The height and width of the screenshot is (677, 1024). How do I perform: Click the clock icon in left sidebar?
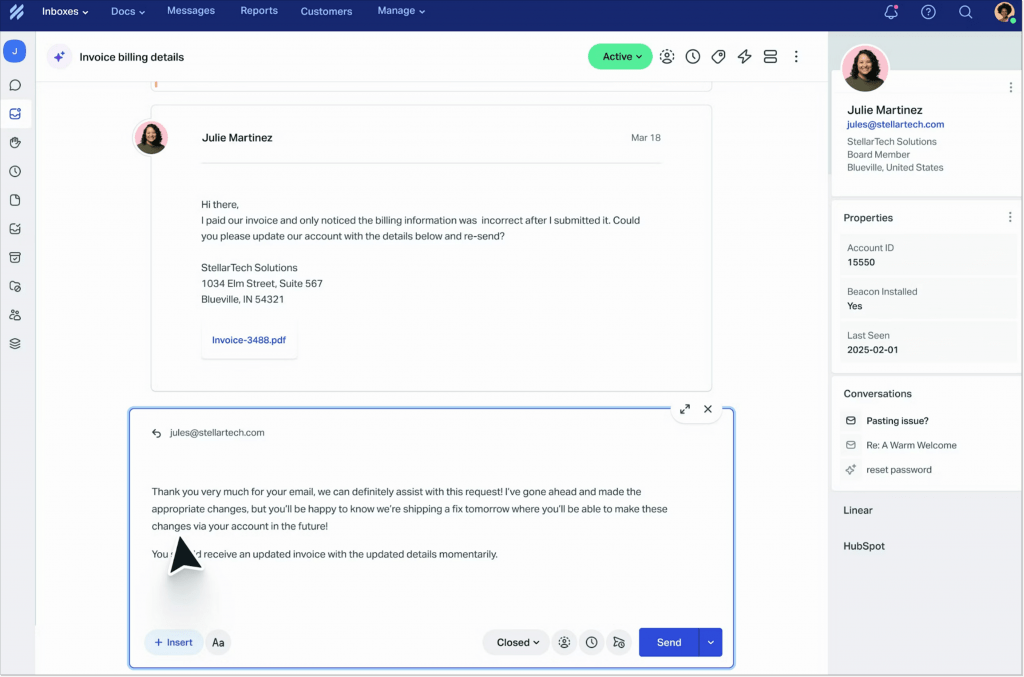coord(15,171)
